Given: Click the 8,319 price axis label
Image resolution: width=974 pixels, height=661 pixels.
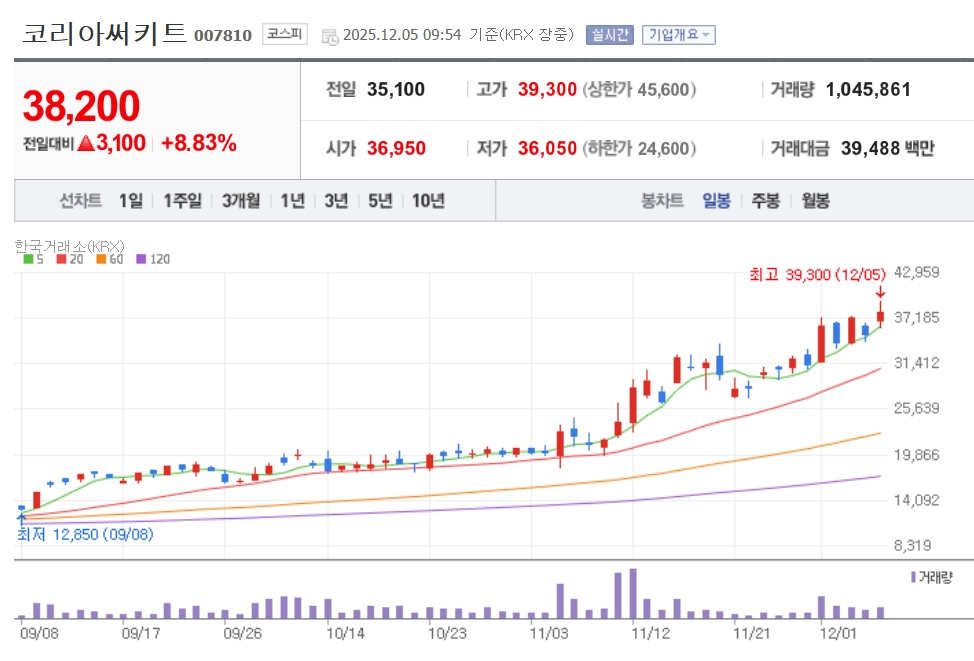Looking at the screenshot, I should tap(913, 545).
